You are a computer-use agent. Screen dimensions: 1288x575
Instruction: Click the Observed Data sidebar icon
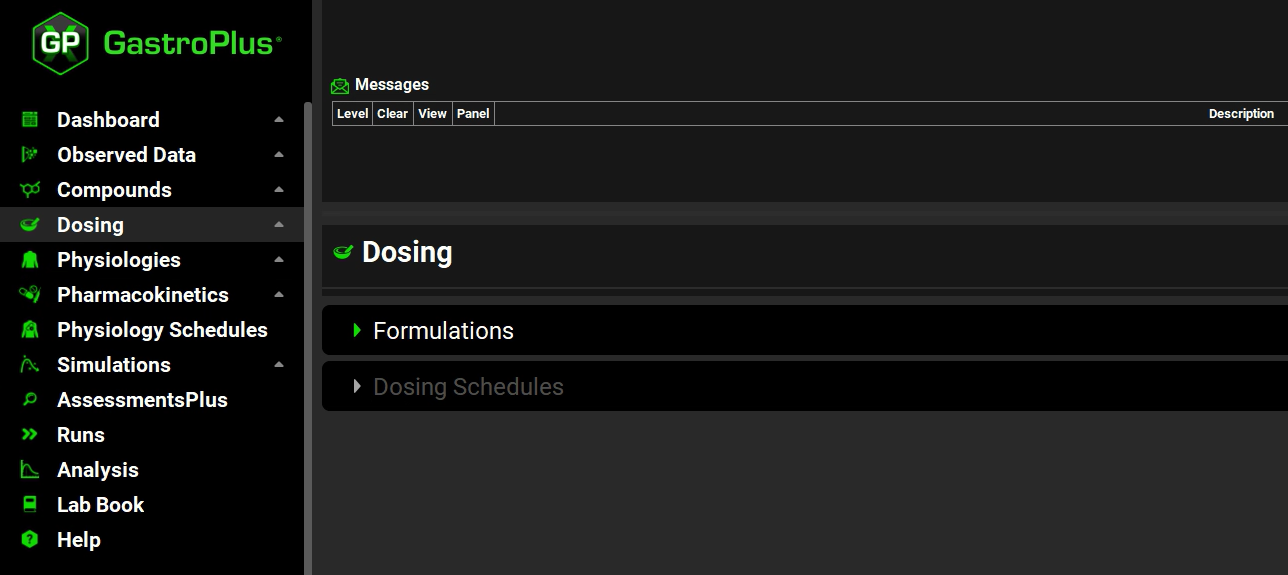click(30, 155)
